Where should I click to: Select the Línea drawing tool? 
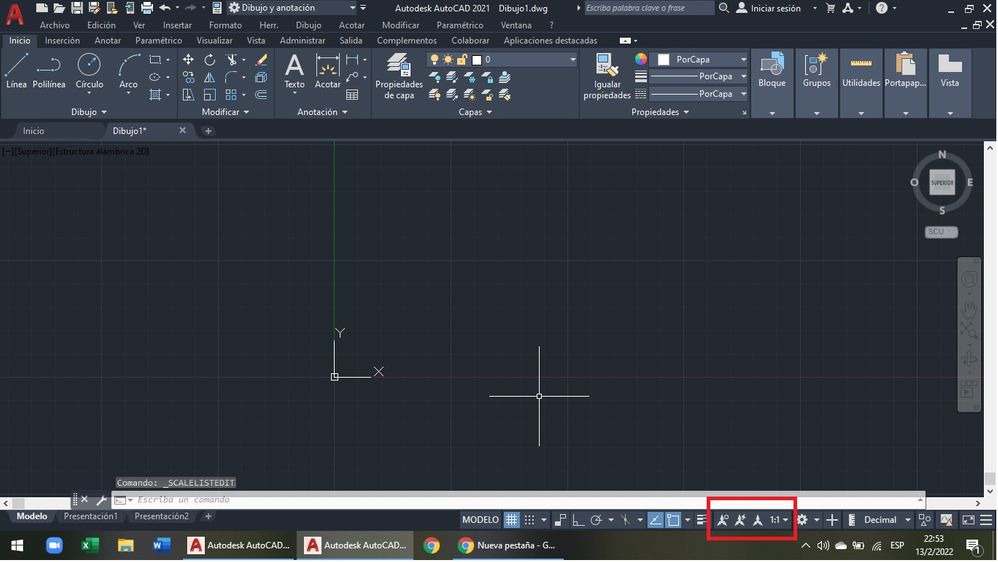(17, 71)
